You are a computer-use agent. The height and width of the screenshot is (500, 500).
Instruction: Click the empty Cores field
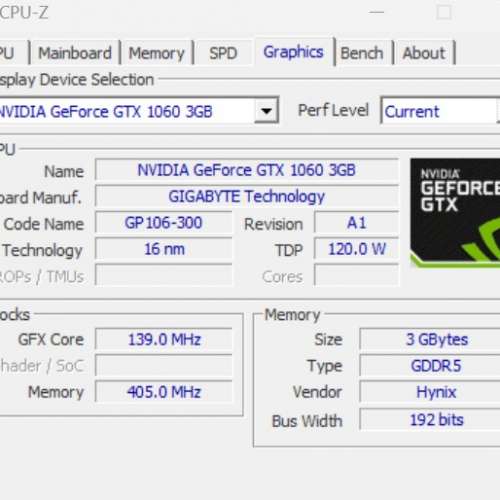click(x=356, y=275)
